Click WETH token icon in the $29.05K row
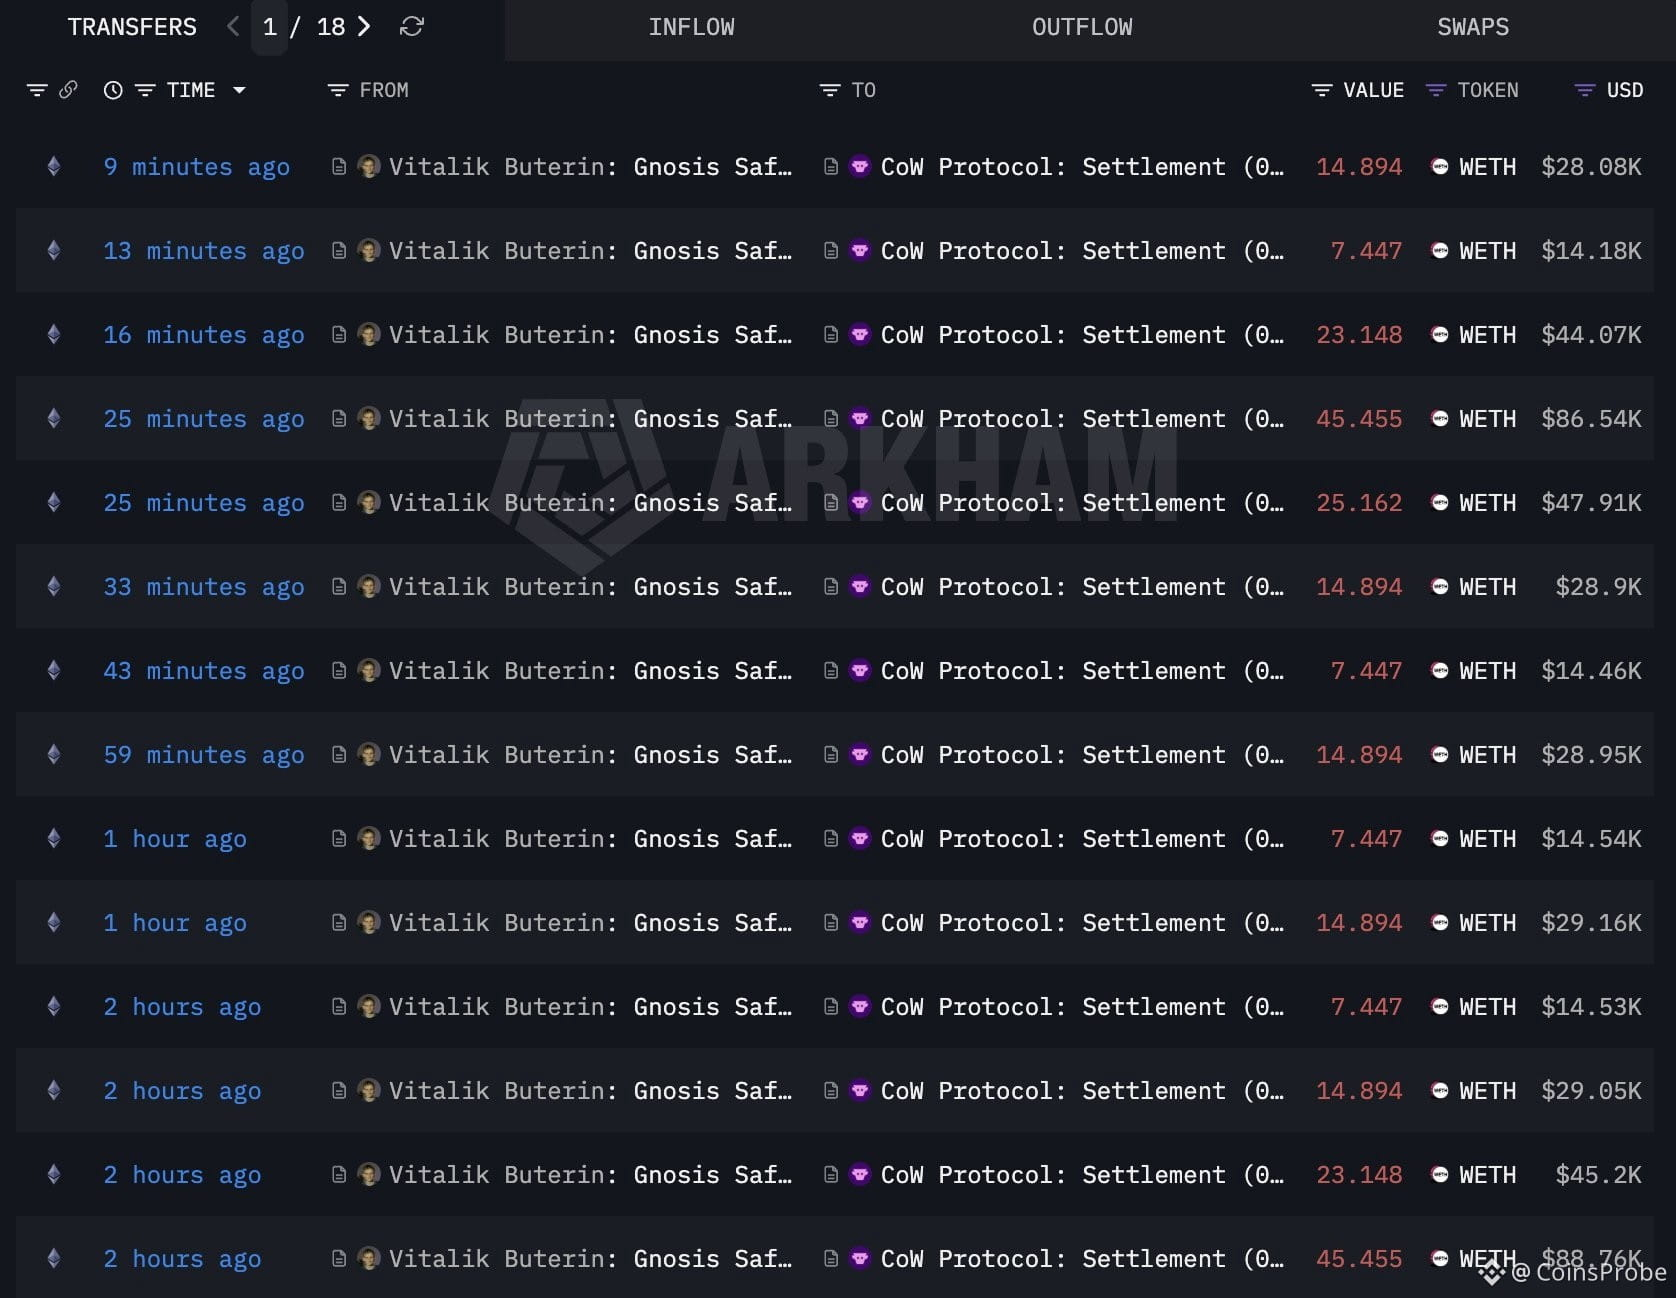Viewport: 1676px width, 1298px height. (x=1440, y=1091)
